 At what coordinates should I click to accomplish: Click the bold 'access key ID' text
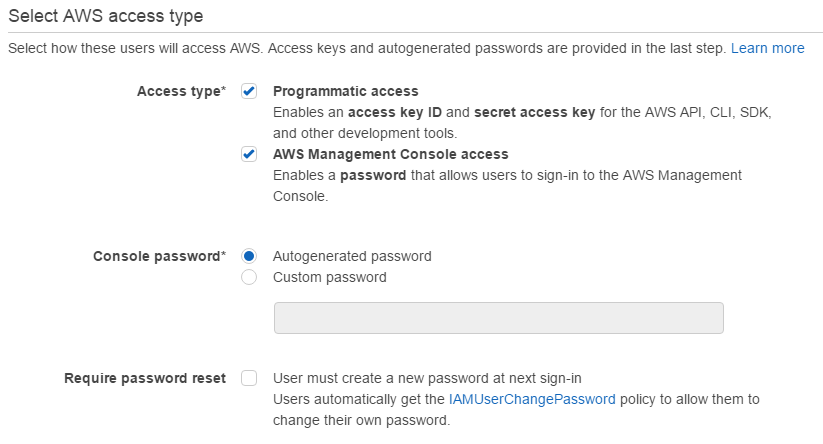[395, 112]
